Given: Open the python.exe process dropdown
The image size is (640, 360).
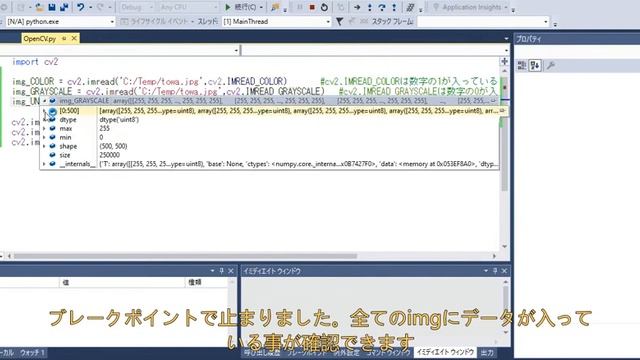Looking at the screenshot, I should (112, 22).
